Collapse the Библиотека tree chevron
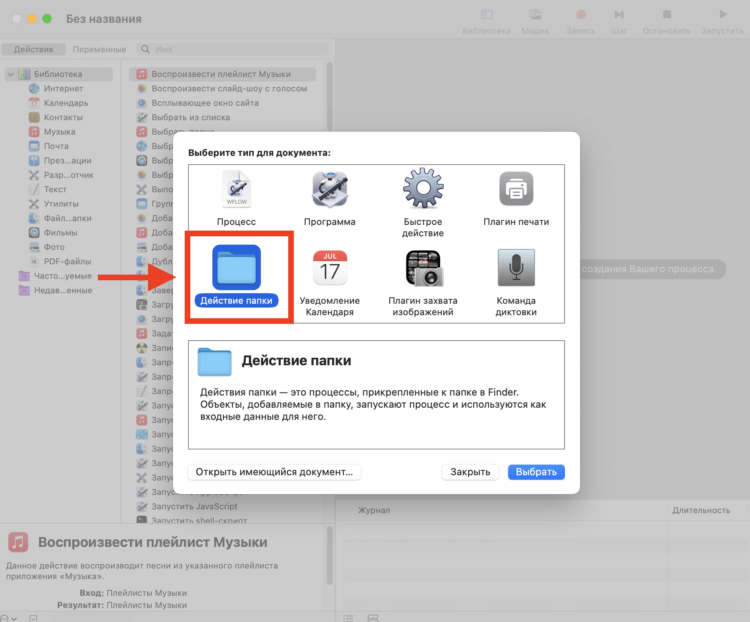 tap(11, 74)
